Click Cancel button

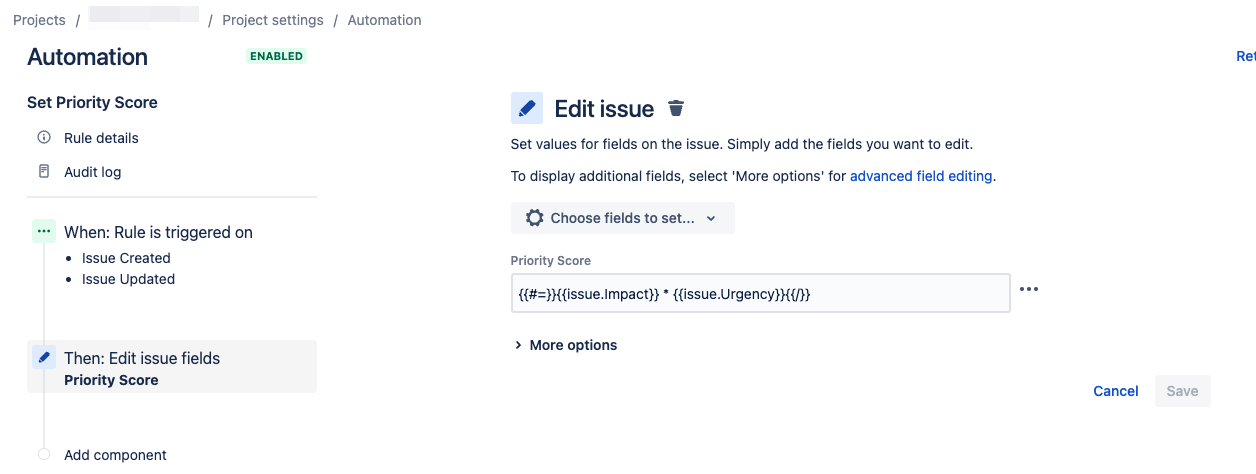(1116, 391)
